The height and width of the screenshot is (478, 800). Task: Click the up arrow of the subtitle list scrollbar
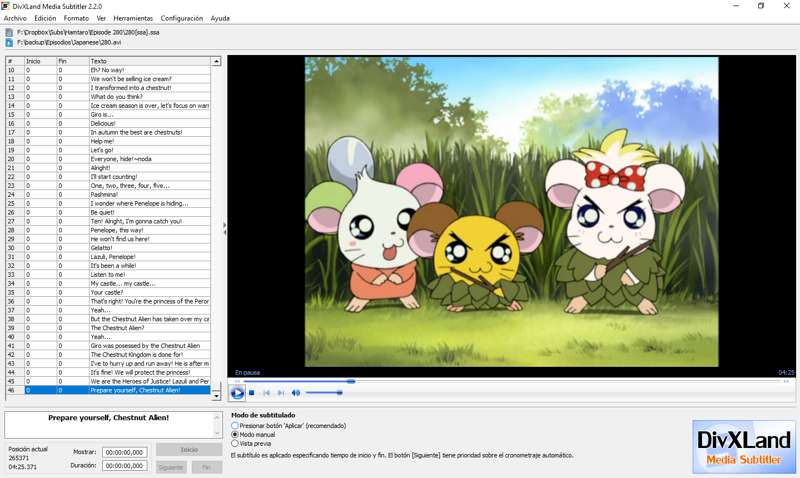click(216, 61)
